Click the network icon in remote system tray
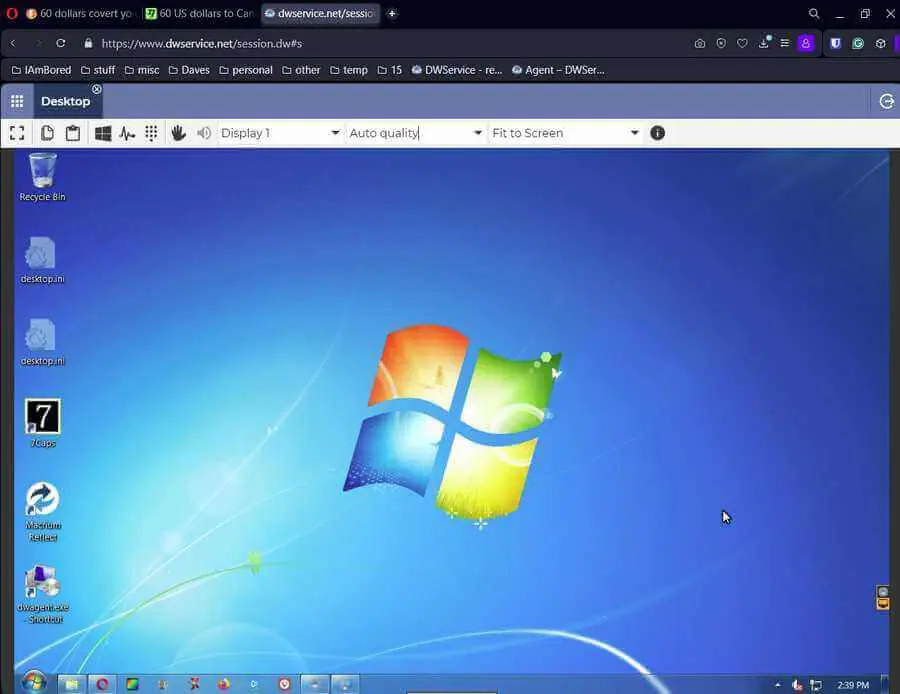The image size is (900, 694). click(816, 685)
